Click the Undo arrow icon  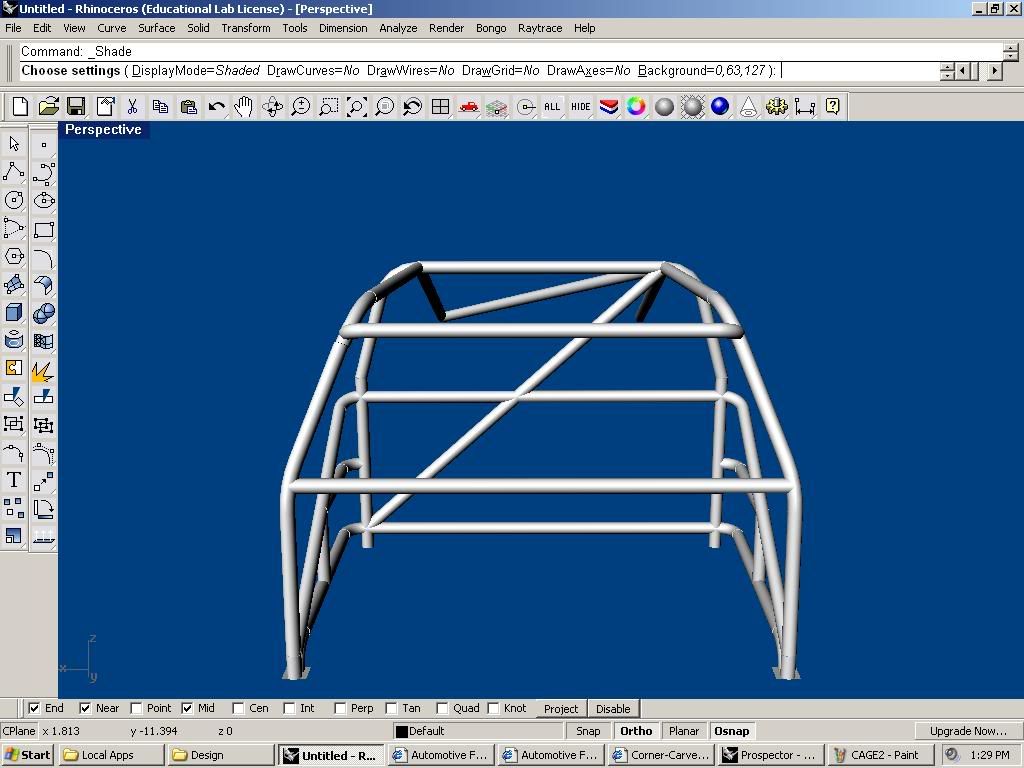(x=216, y=107)
